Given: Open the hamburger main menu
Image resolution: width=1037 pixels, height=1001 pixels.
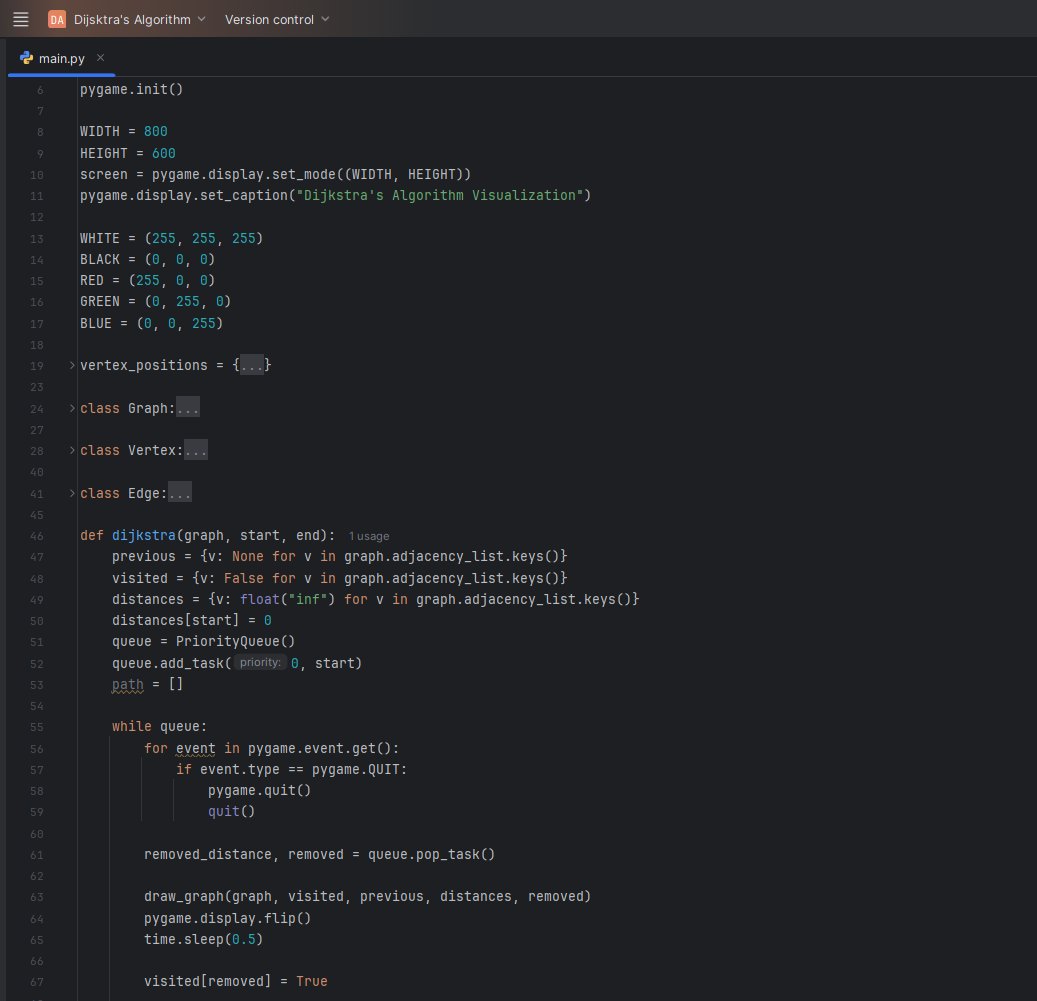Looking at the screenshot, I should pyautogui.click(x=21, y=19).
